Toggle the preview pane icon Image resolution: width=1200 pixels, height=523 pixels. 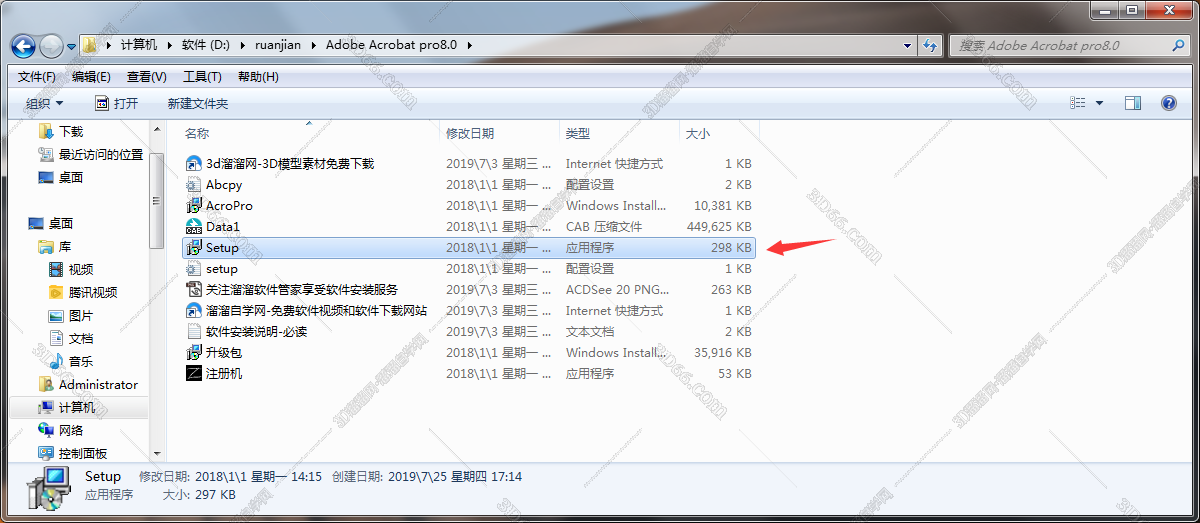tap(1133, 103)
